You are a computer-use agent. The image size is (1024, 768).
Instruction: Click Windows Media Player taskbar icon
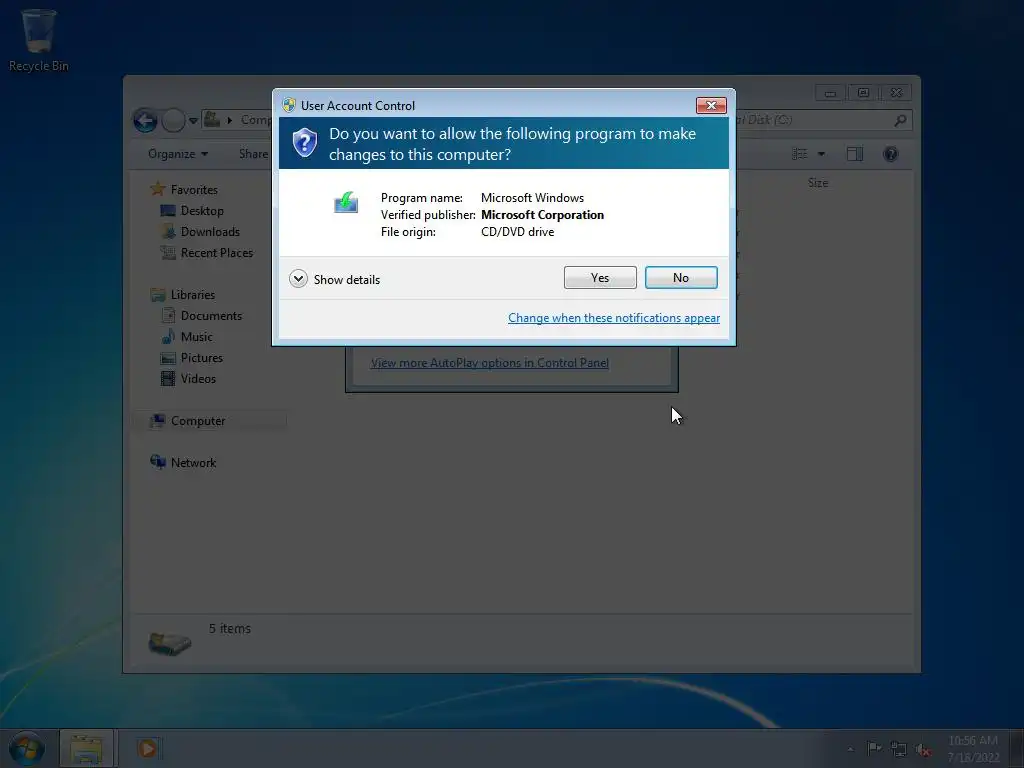tap(148, 748)
